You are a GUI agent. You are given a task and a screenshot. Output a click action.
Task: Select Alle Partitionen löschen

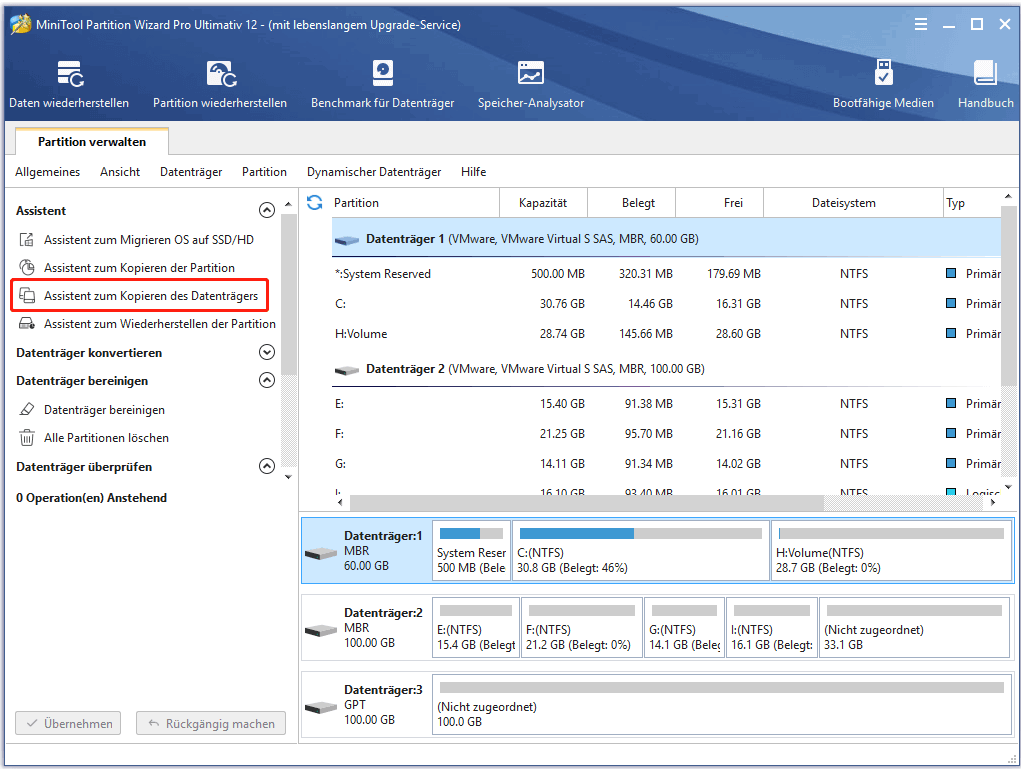[x=106, y=438]
